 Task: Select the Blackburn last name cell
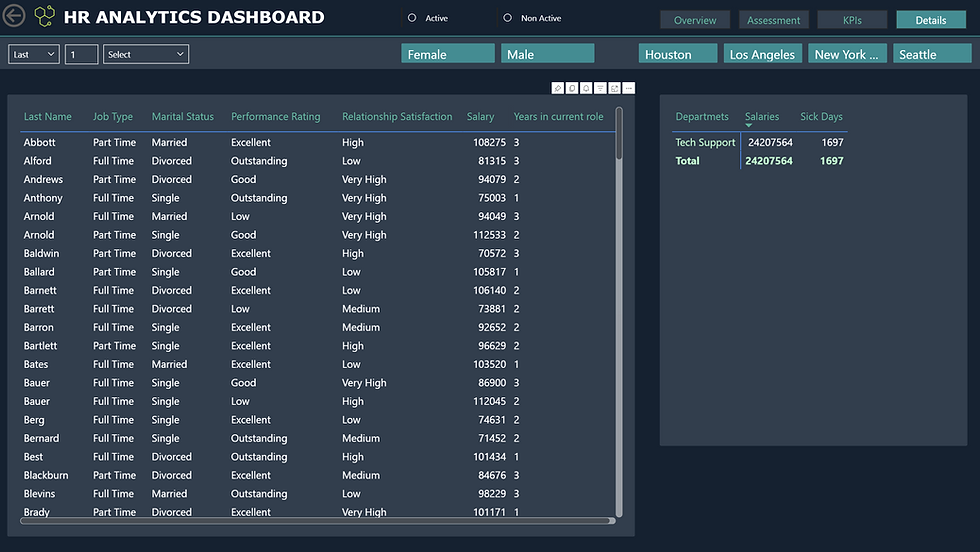(x=46, y=475)
